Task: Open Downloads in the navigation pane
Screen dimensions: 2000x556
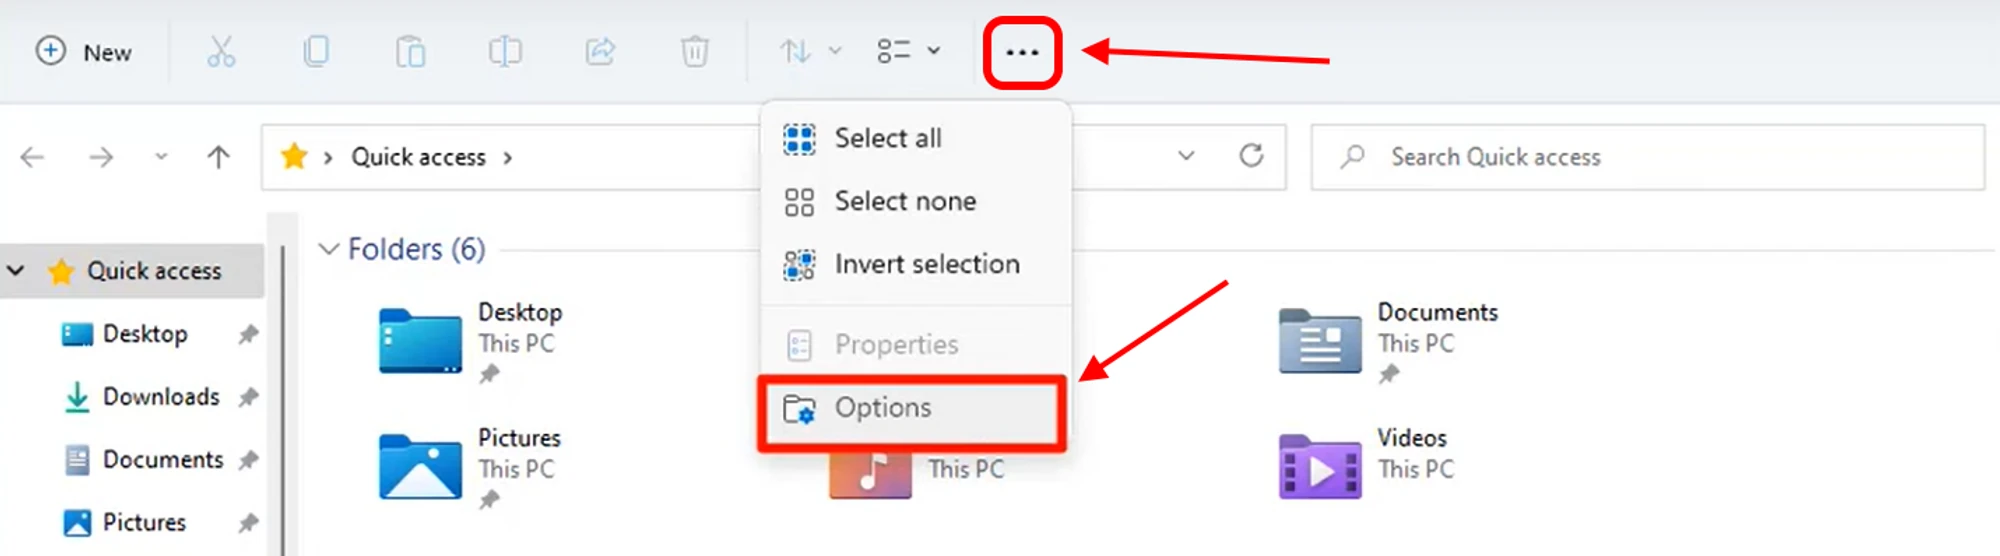Action: 160,397
